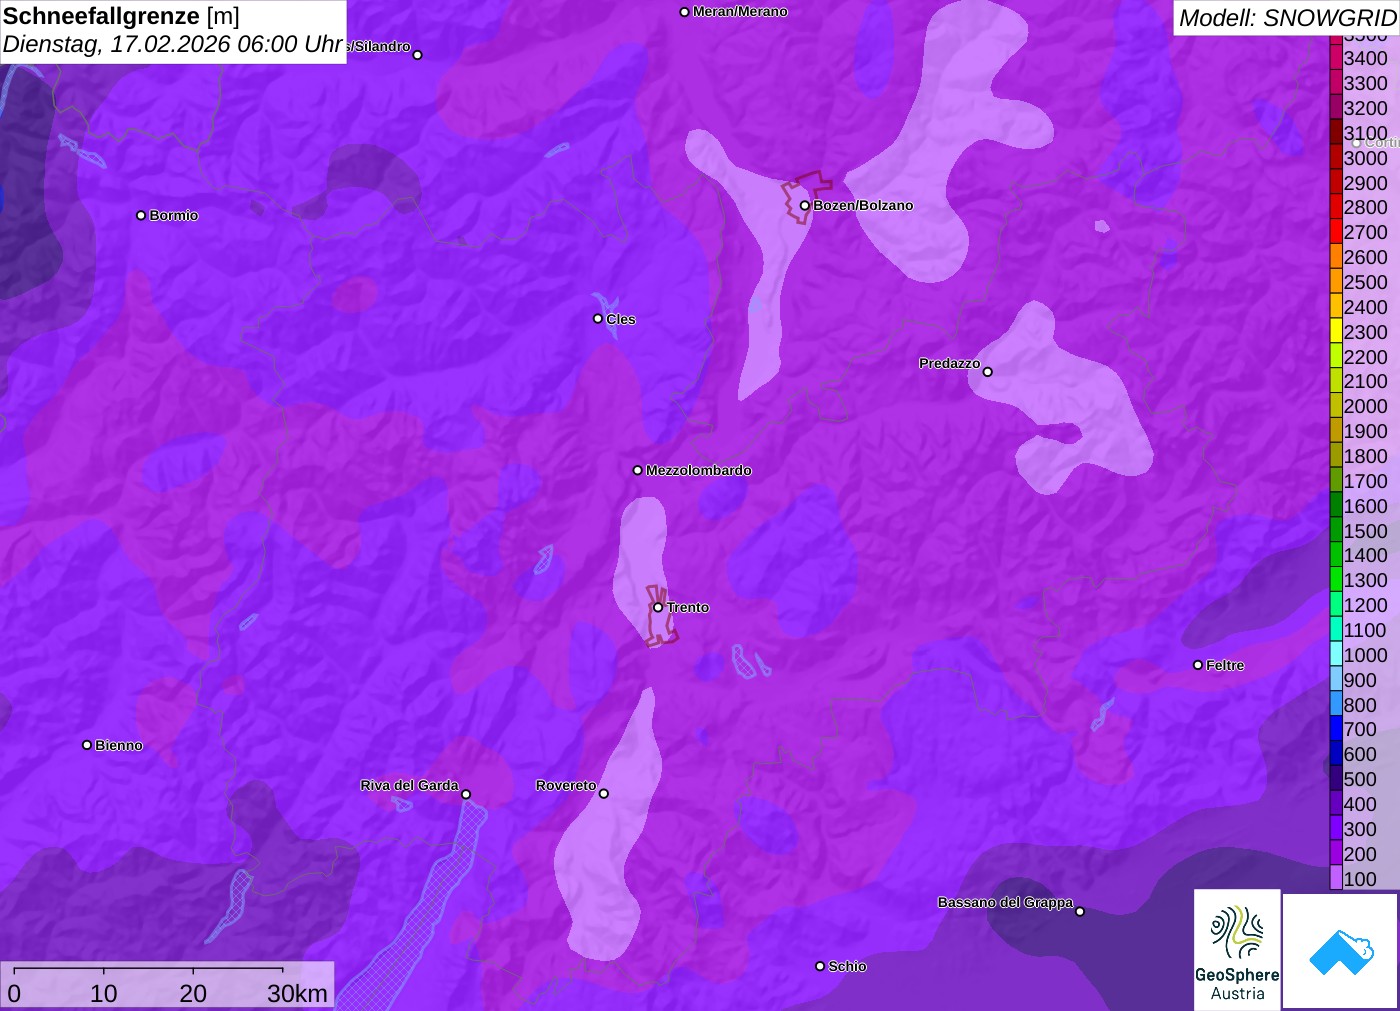Click the Schneefallgrenze [m] title
The image size is (1400, 1011).
tap(121, 16)
